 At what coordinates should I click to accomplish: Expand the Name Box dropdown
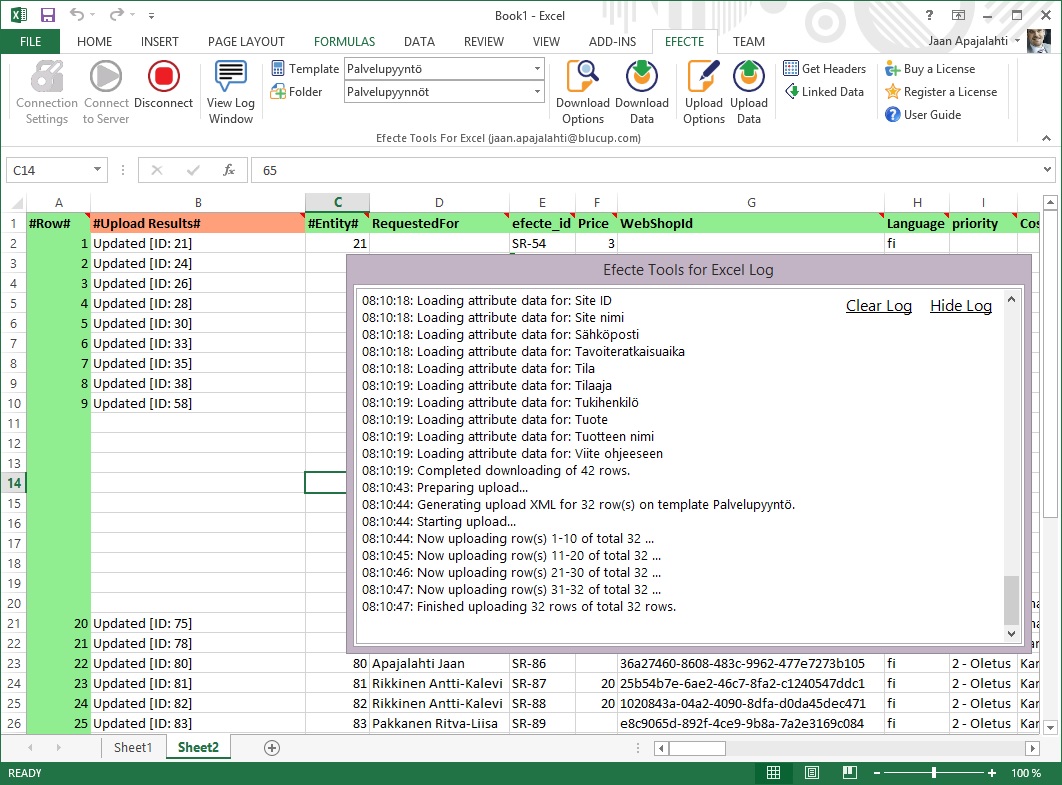click(98, 169)
